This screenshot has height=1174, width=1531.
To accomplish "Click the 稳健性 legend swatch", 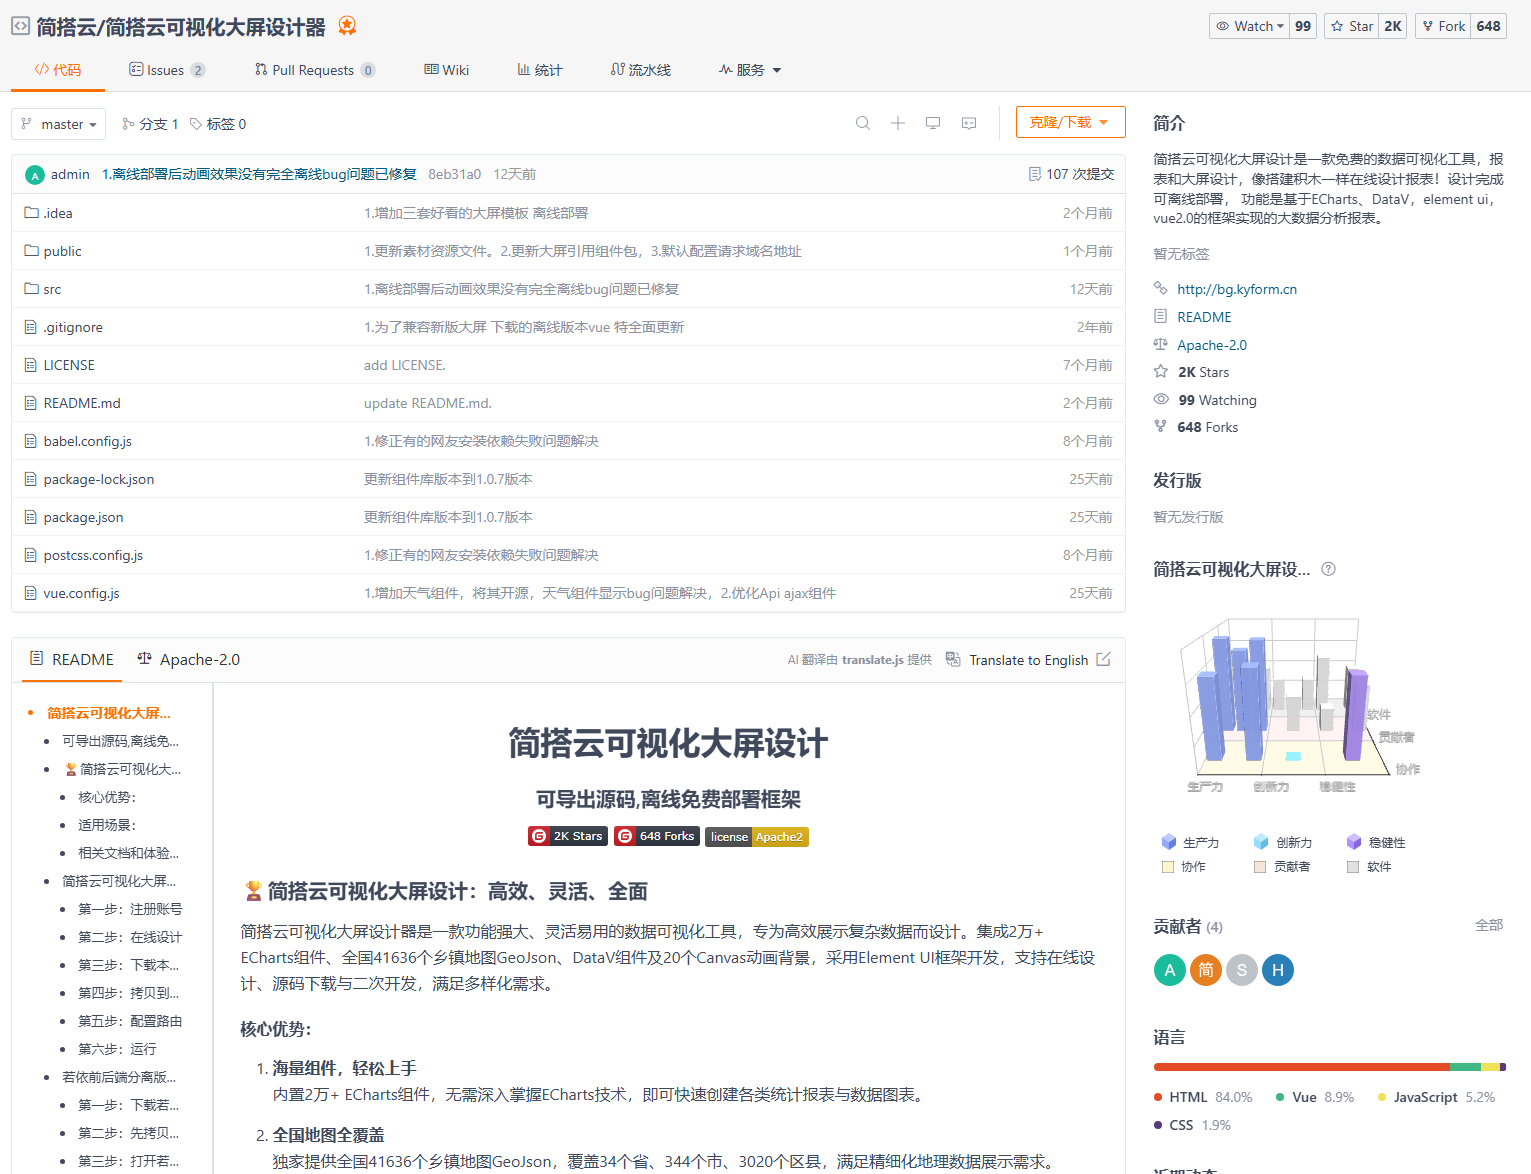I will tap(1354, 842).
